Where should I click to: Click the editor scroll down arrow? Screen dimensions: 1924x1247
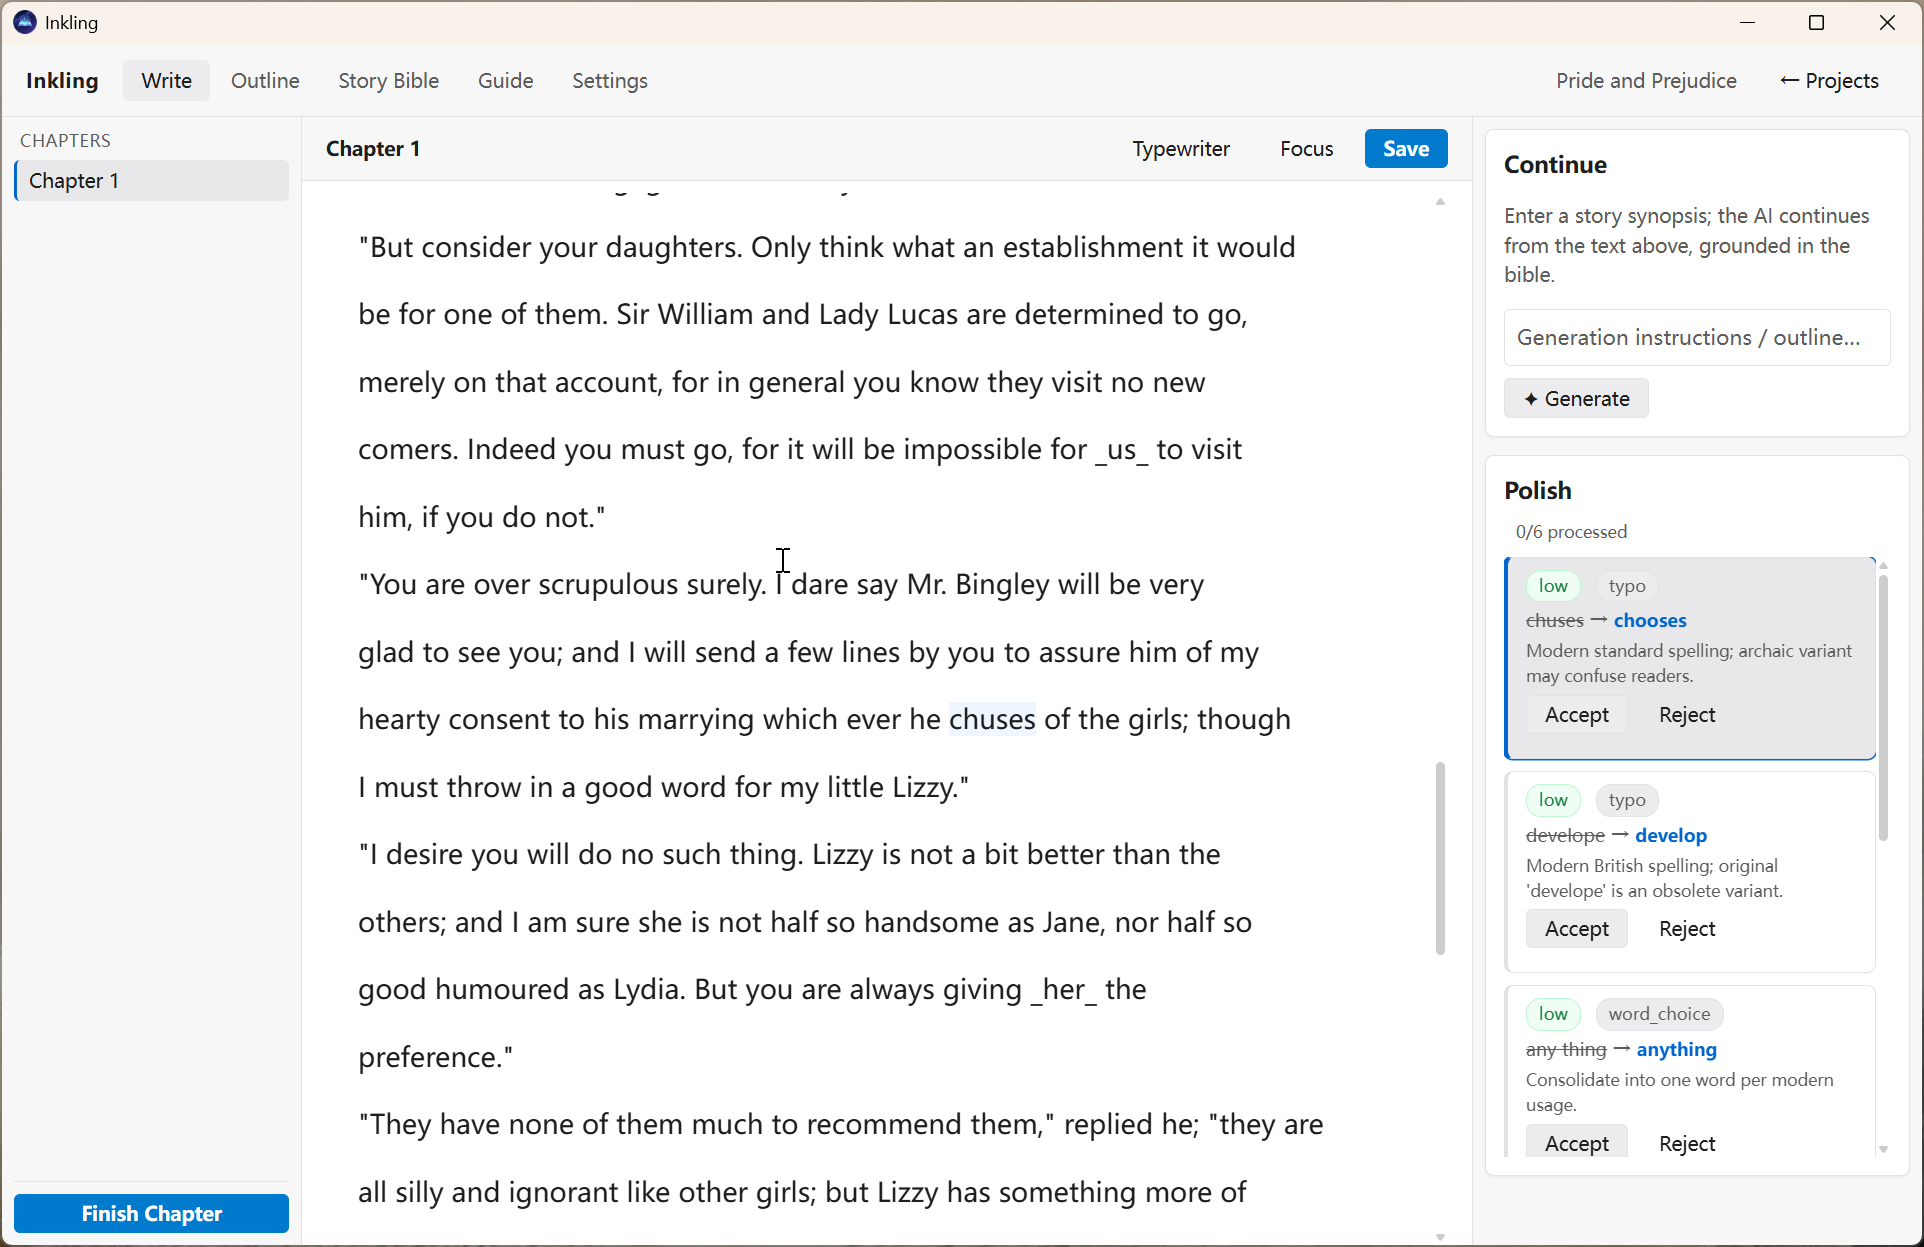pos(1440,1237)
